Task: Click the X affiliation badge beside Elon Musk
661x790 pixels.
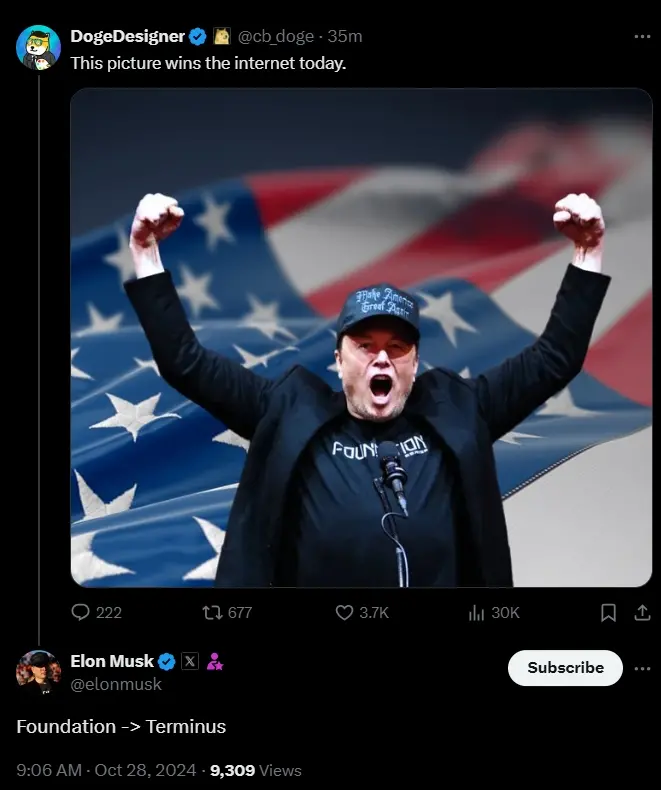Action: click(190, 661)
